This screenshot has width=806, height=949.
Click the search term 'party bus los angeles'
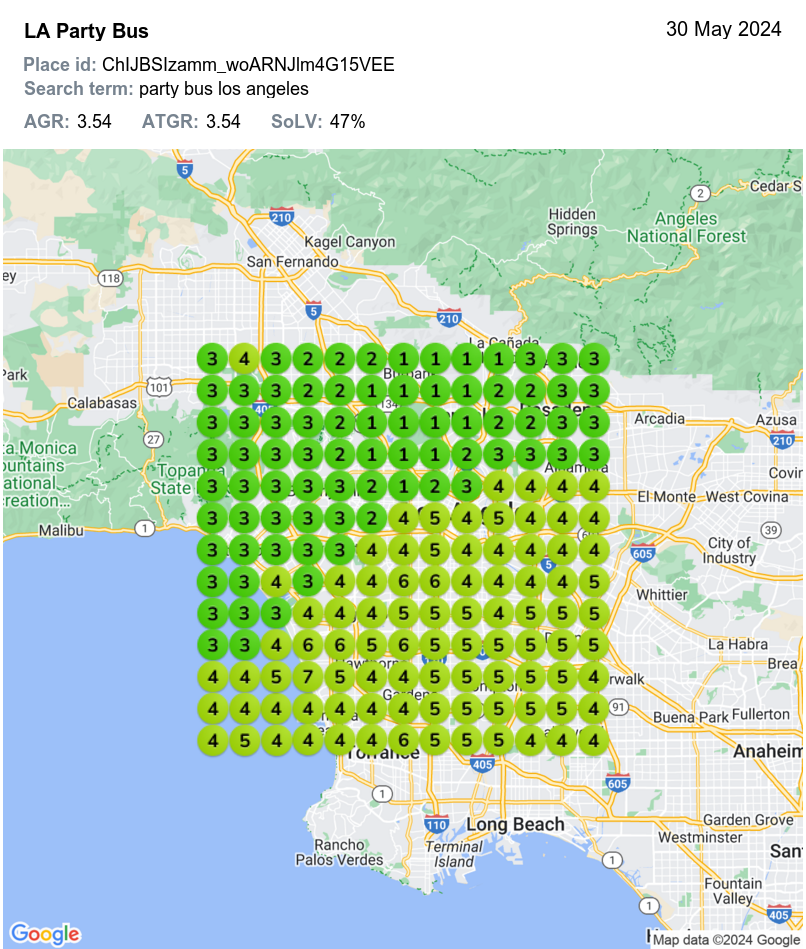point(224,89)
